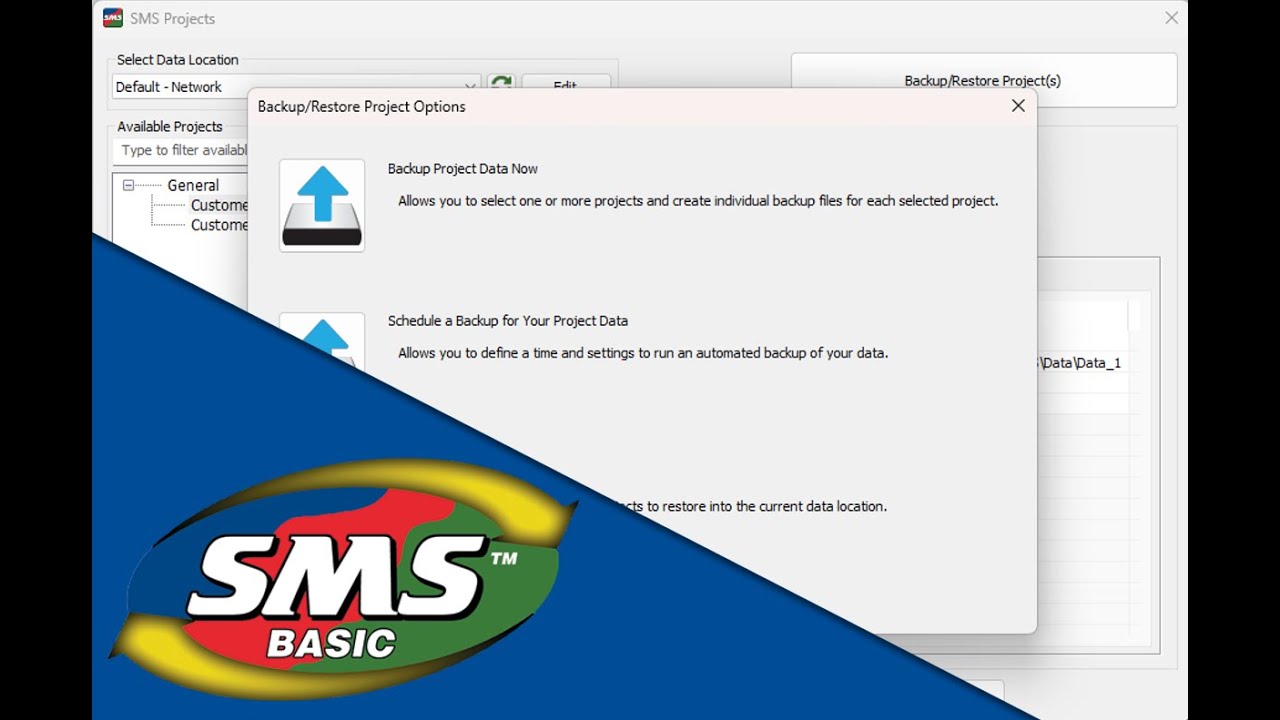Click the green refresh icon beside data location
Image resolution: width=1280 pixels, height=720 pixels.
[501, 85]
